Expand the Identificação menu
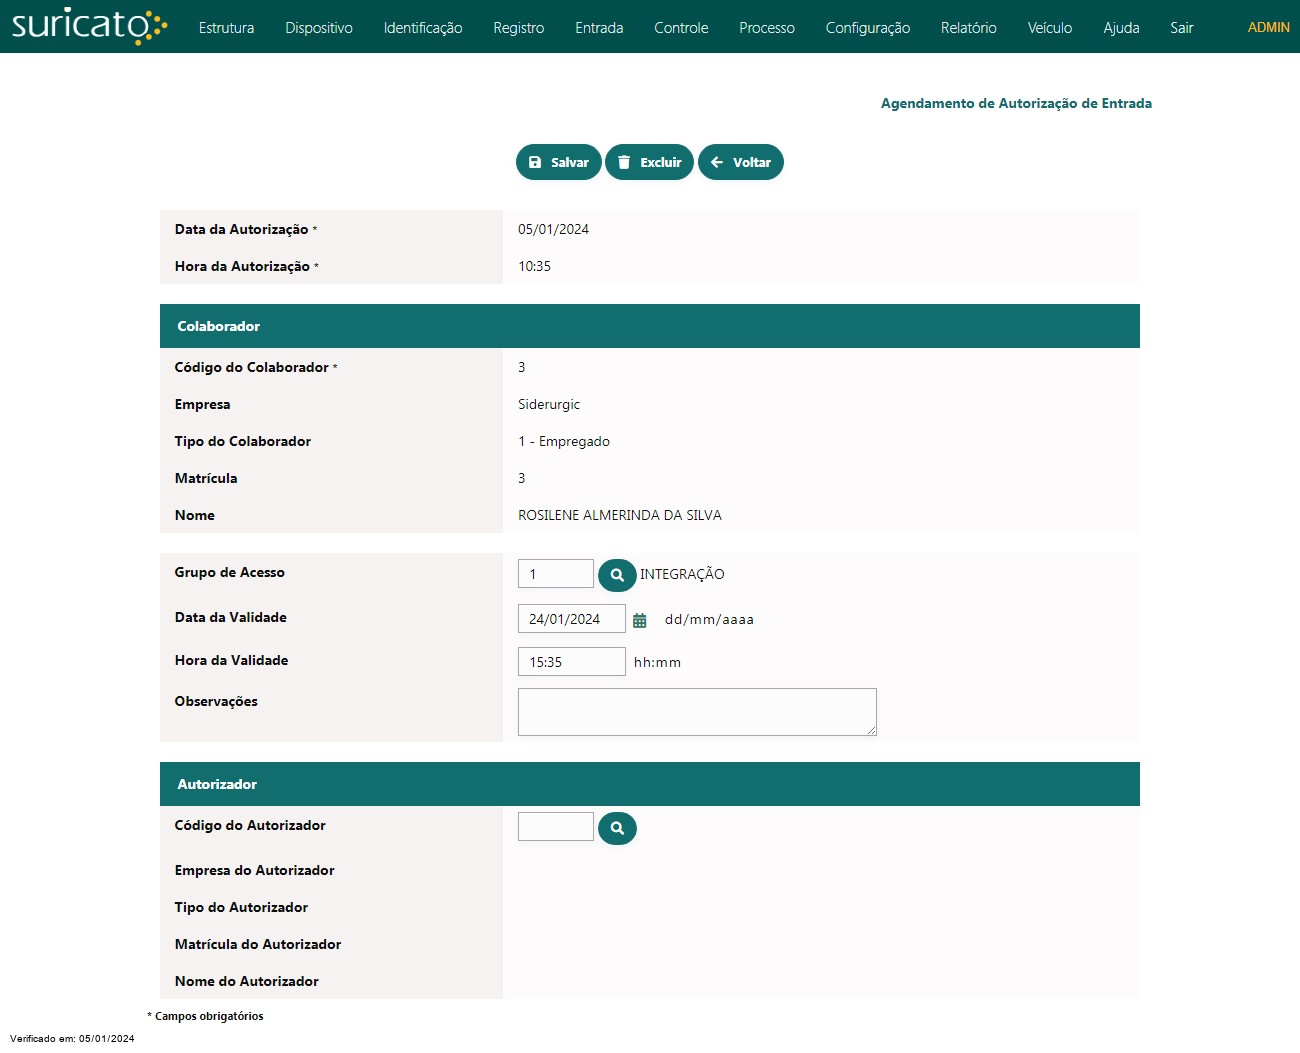This screenshot has width=1300, height=1053. click(422, 28)
